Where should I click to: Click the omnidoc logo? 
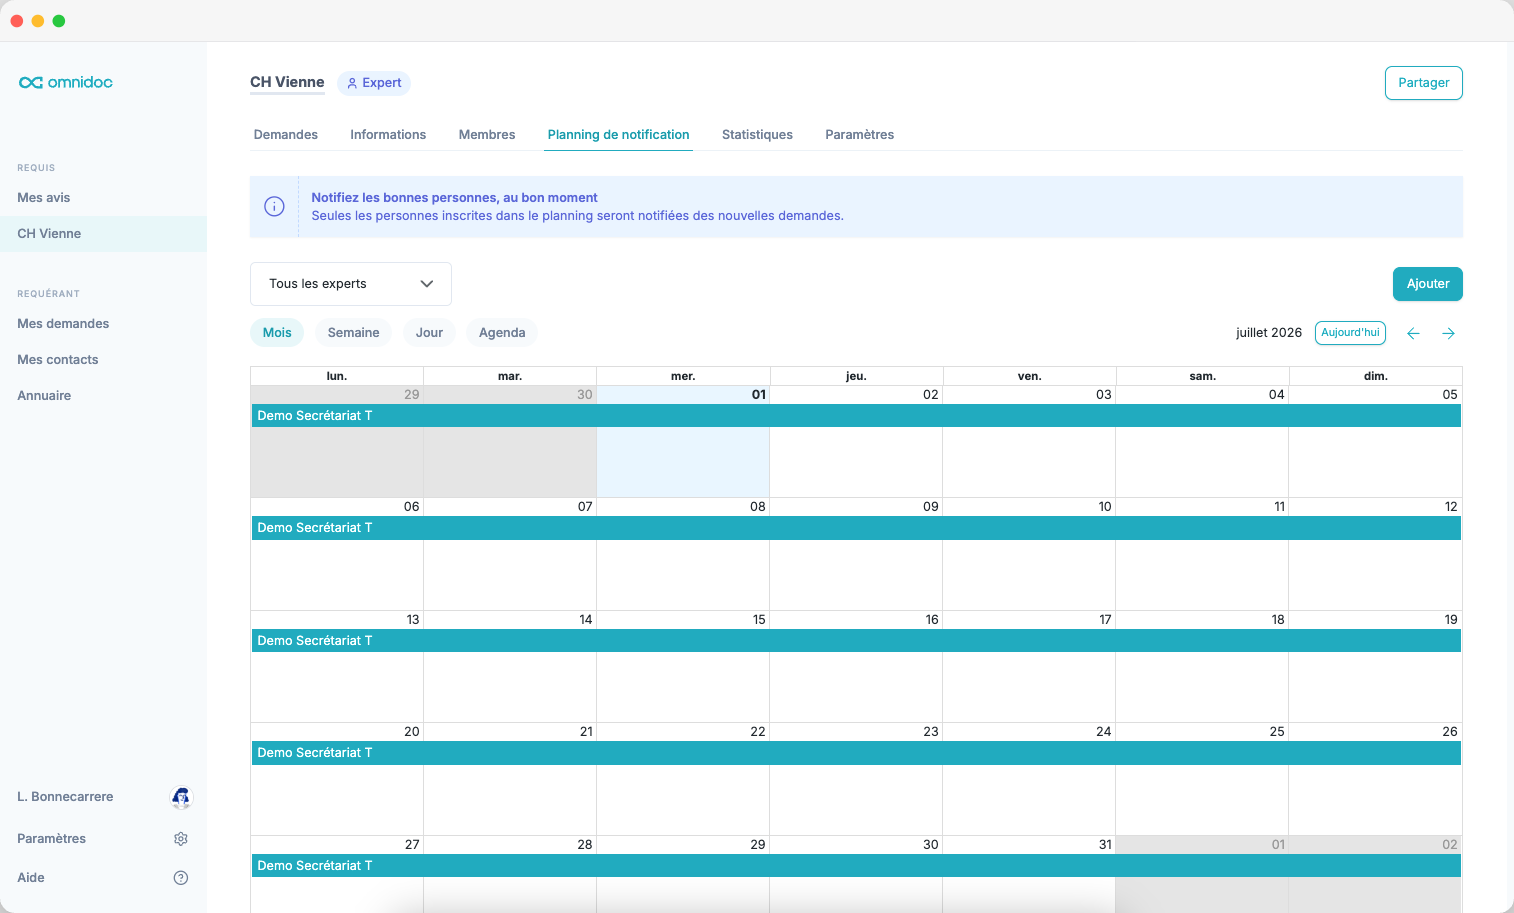click(x=66, y=82)
